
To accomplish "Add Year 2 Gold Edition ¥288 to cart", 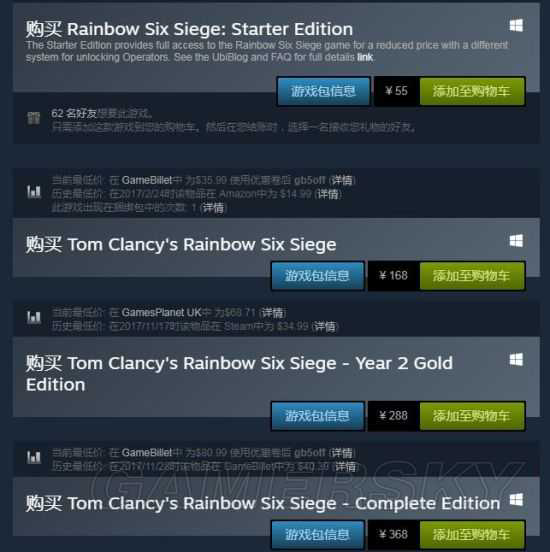I will [472, 416].
